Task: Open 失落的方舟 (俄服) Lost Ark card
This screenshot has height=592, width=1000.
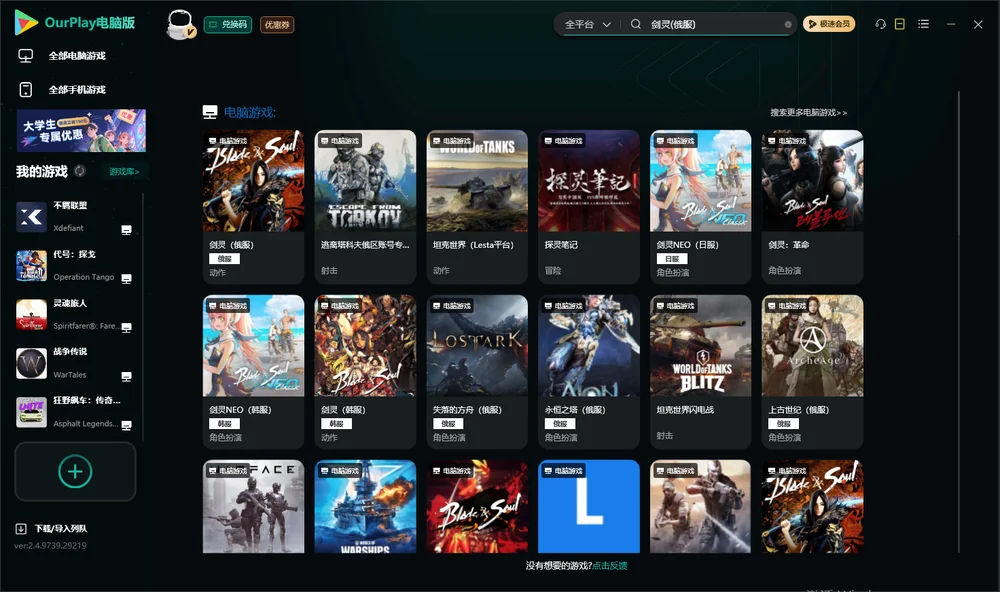Action: click(477, 372)
